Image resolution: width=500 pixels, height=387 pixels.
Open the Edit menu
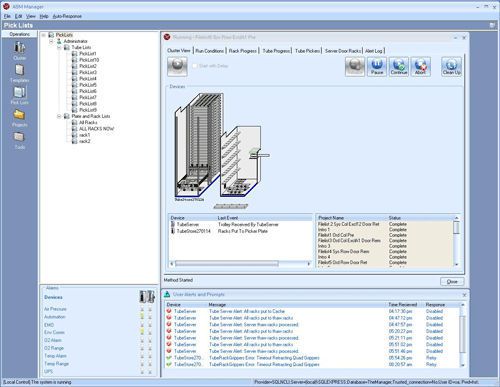[18, 16]
